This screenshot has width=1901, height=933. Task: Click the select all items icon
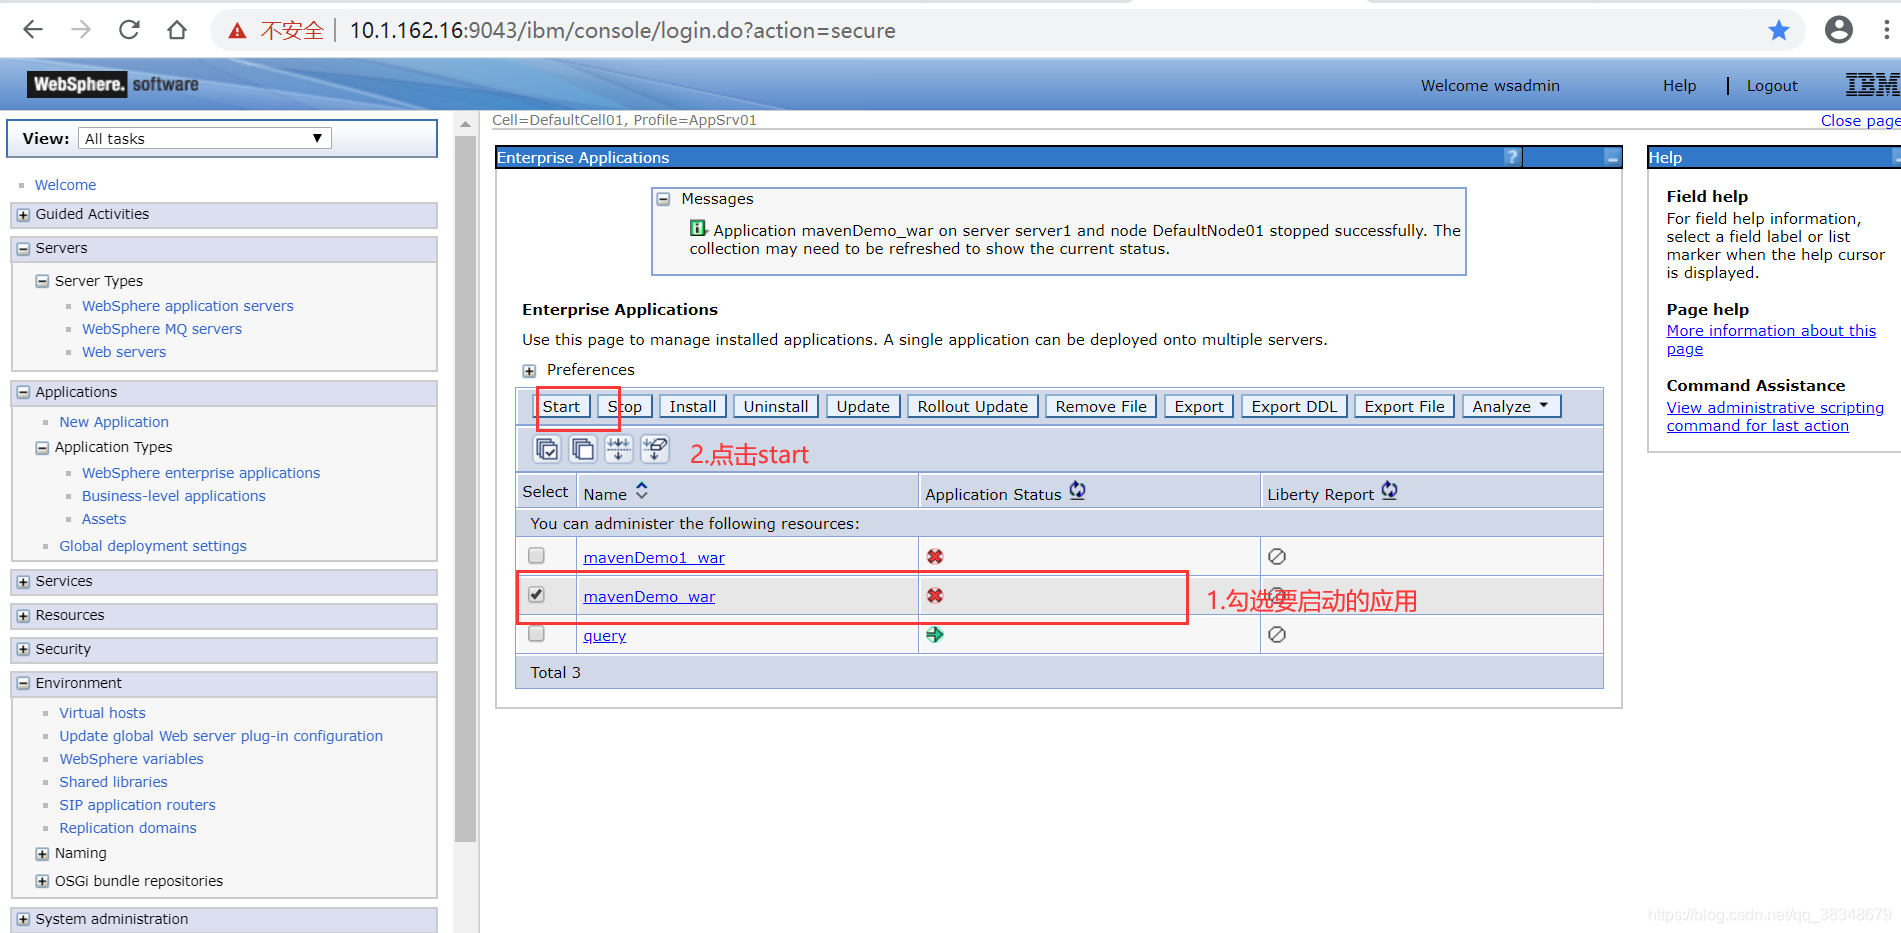tap(547, 449)
